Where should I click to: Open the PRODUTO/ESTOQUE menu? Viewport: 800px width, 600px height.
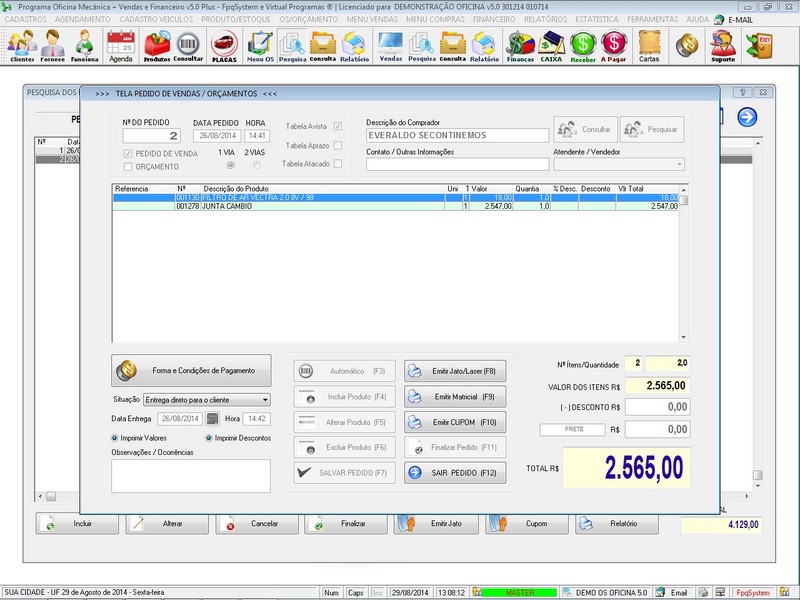pos(236,19)
